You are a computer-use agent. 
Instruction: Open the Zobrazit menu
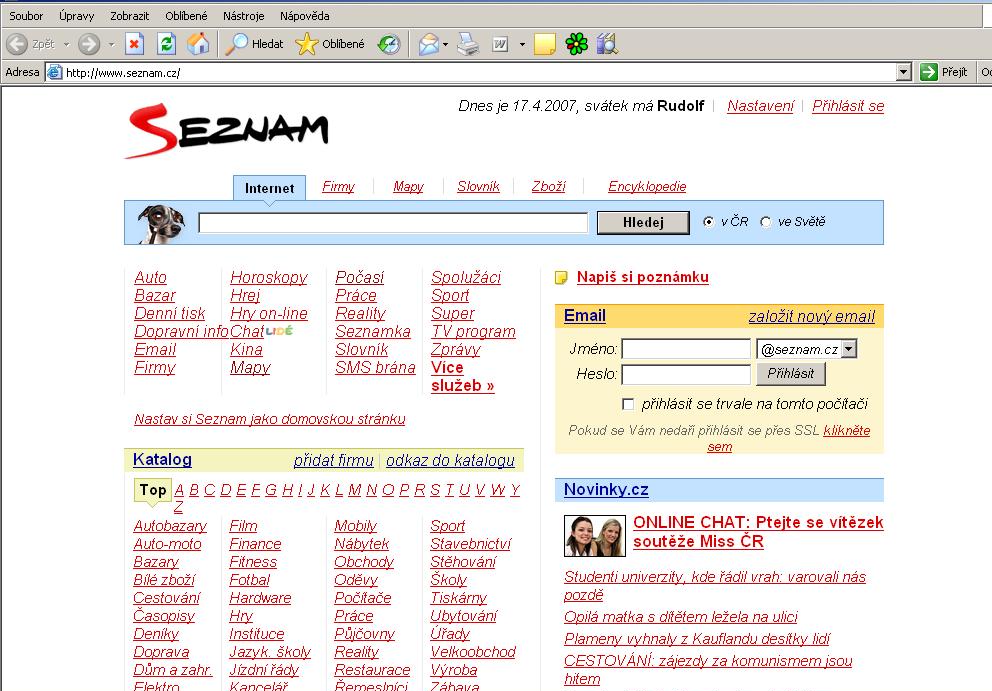click(130, 16)
